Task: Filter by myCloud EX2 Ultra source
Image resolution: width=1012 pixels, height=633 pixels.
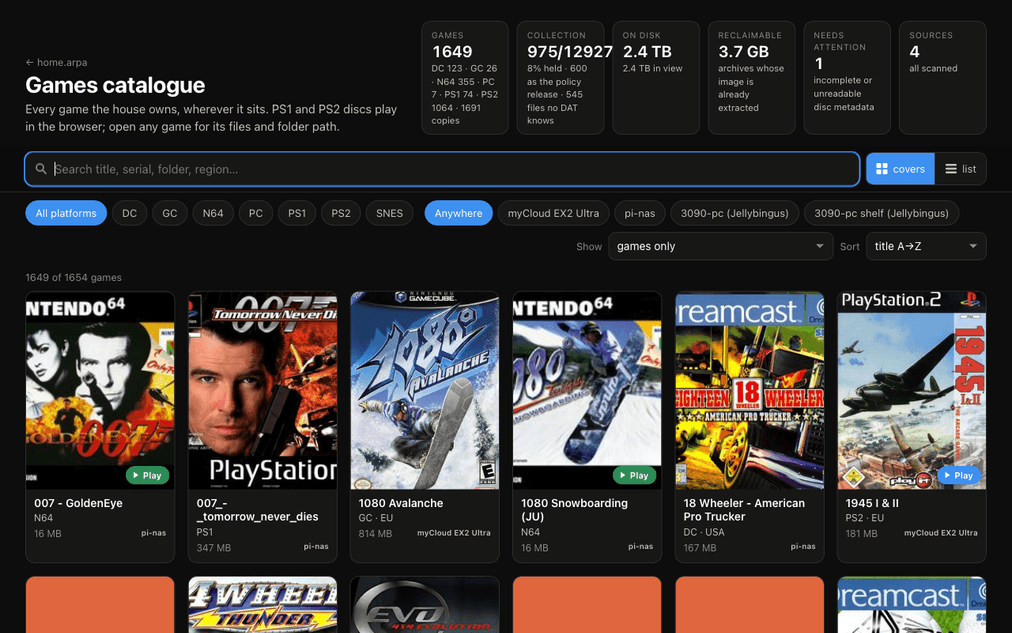Action: (553, 213)
